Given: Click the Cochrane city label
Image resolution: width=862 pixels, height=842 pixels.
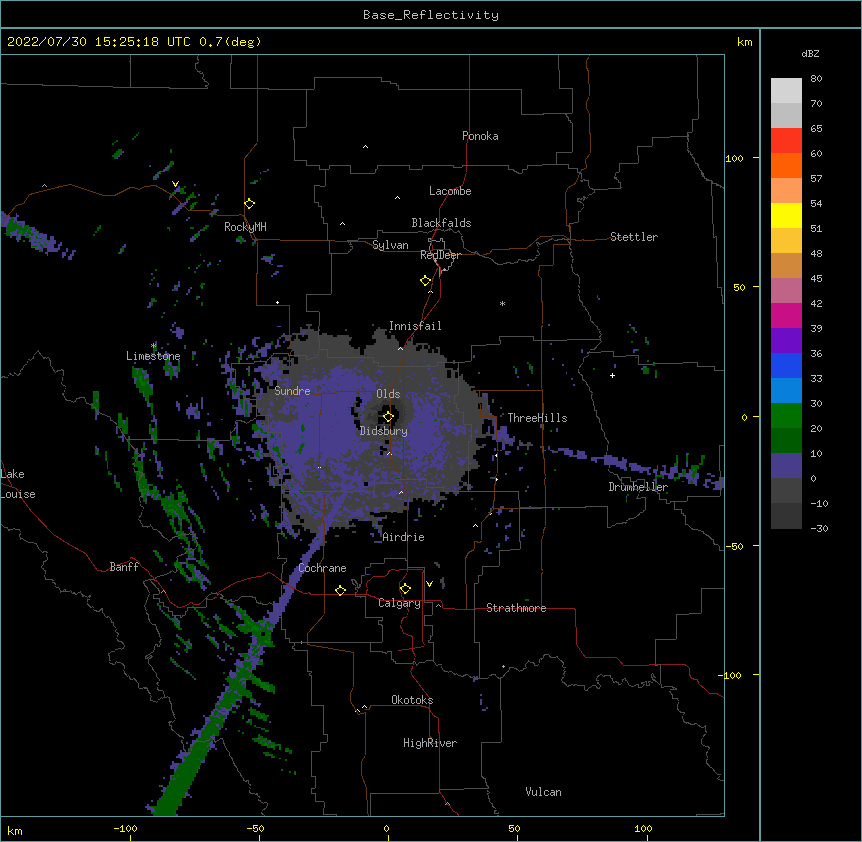Looking at the screenshot, I should pyautogui.click(x=323, y=568).
